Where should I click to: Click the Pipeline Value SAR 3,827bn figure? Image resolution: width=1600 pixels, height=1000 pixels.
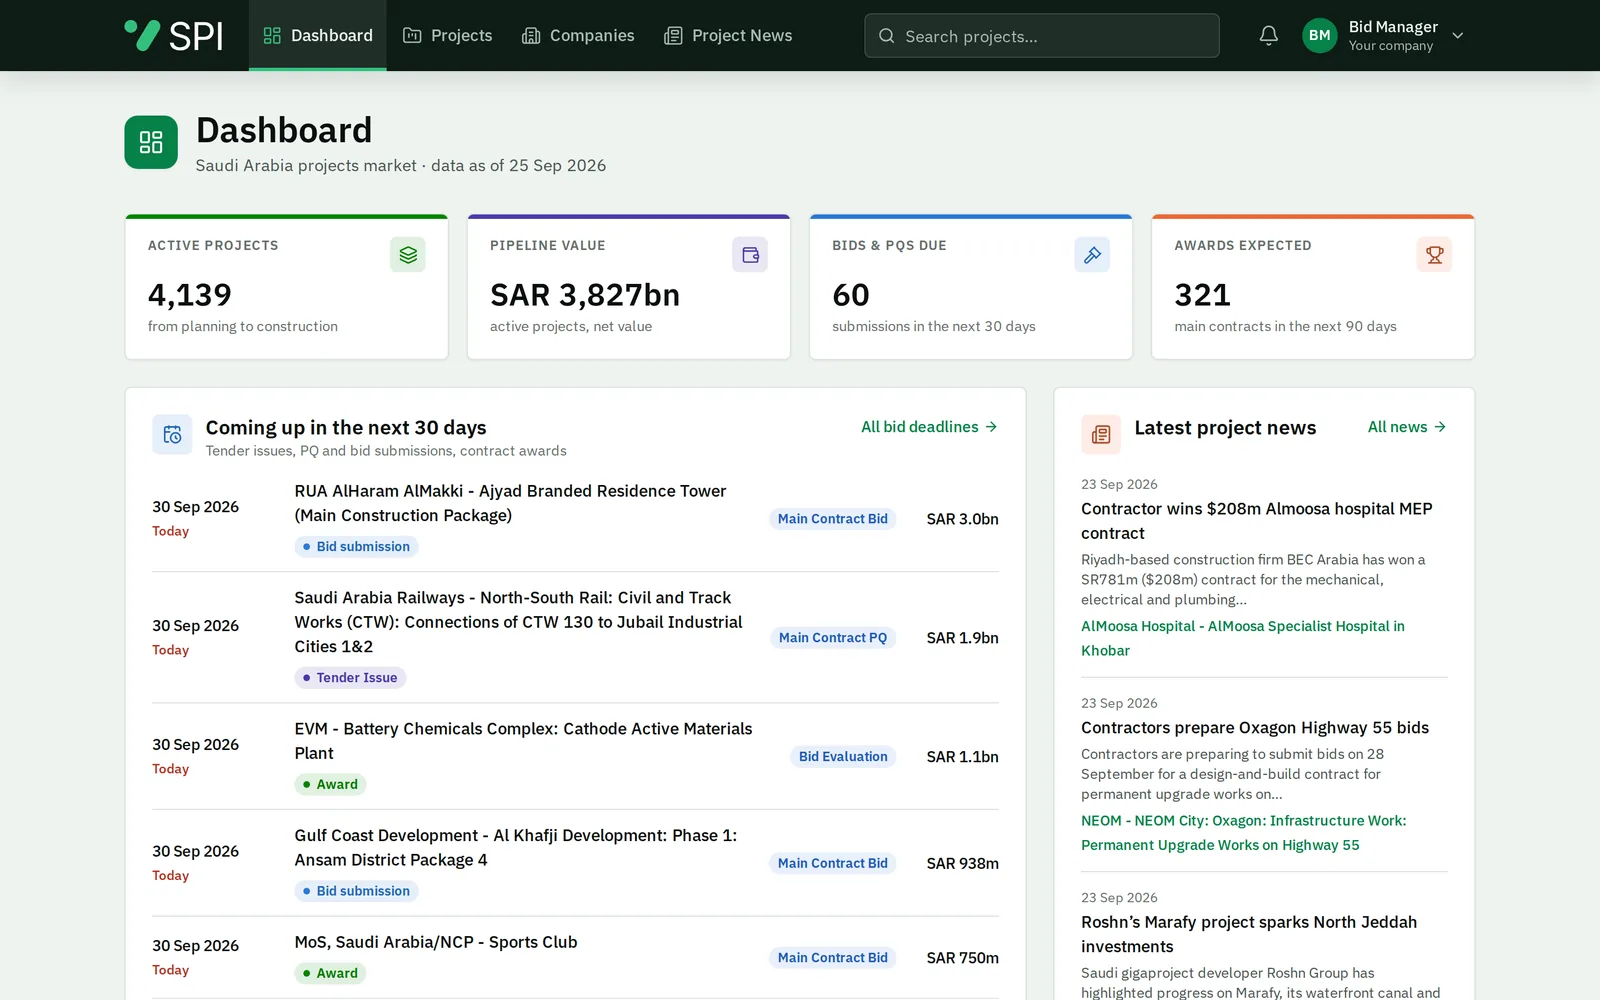click(x=585, y=295)
